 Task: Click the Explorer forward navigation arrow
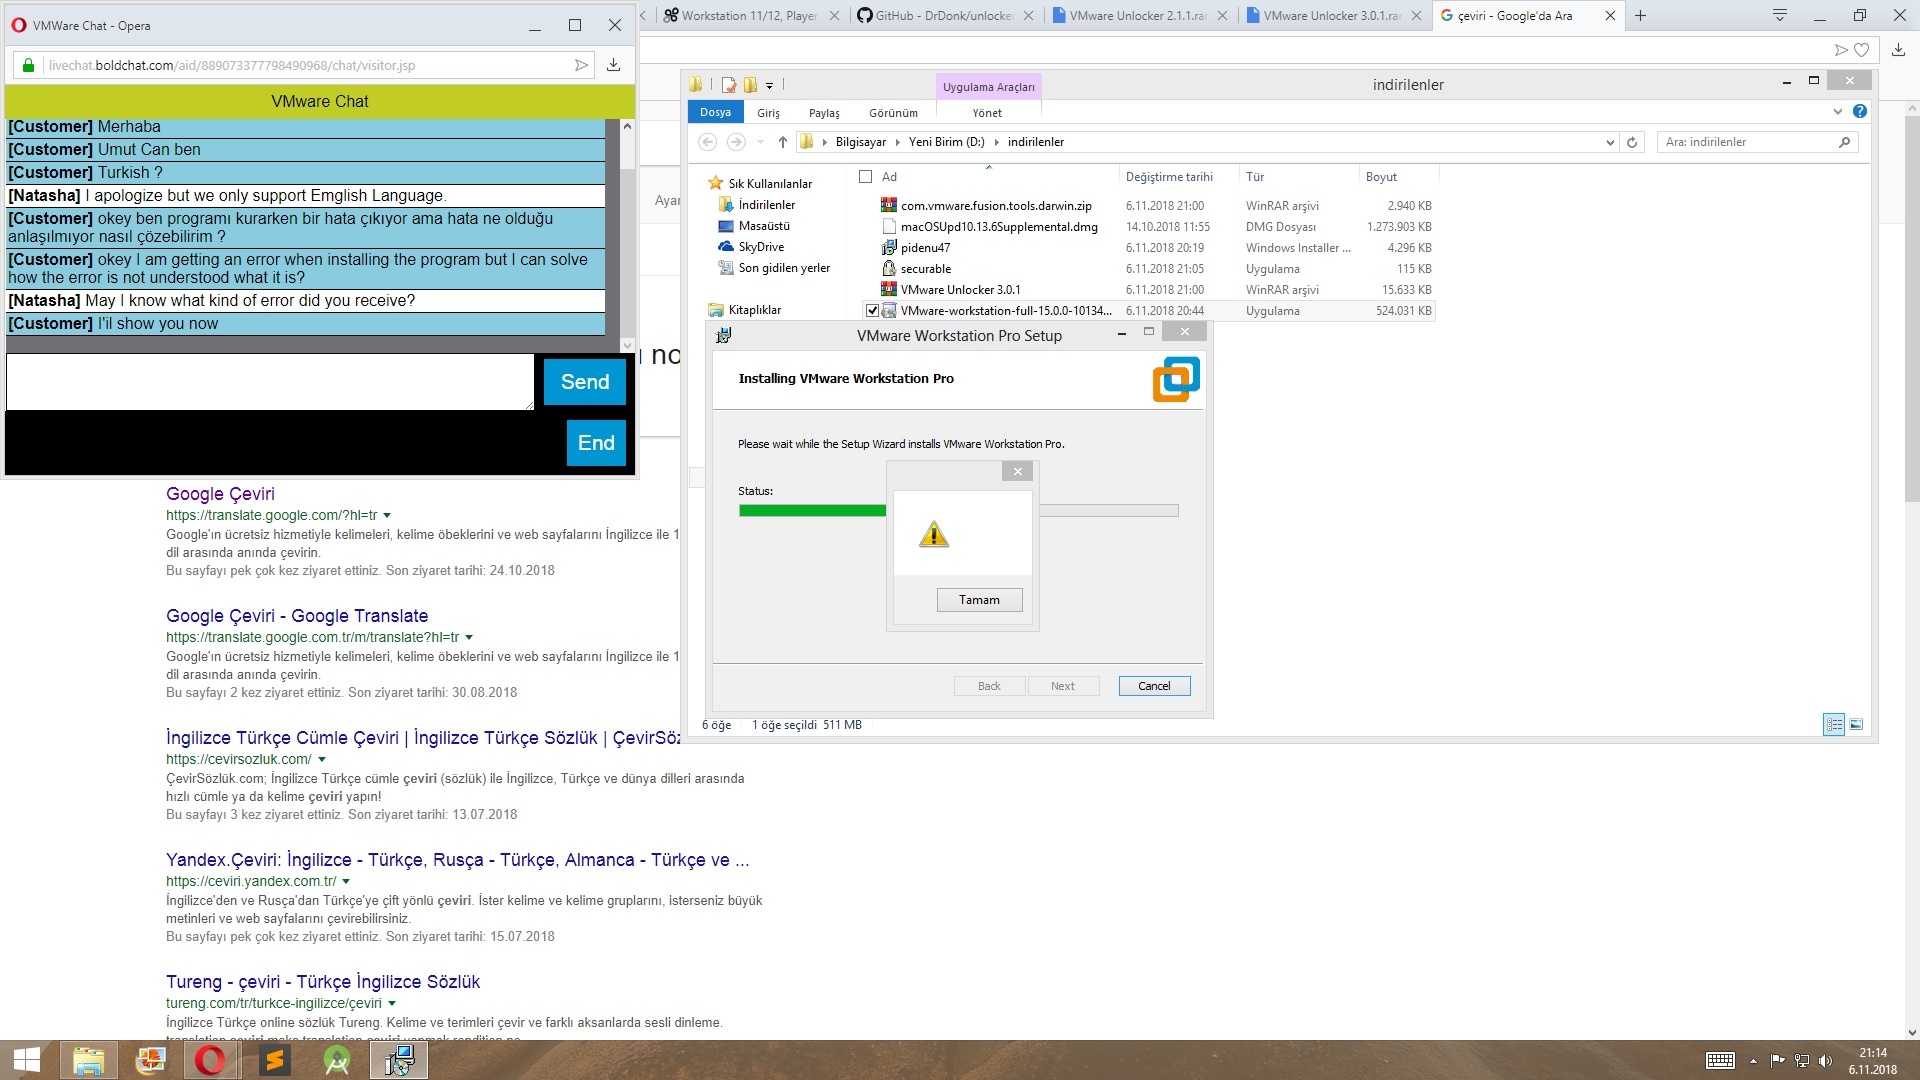pyautogui.click(x=736, y=142)
